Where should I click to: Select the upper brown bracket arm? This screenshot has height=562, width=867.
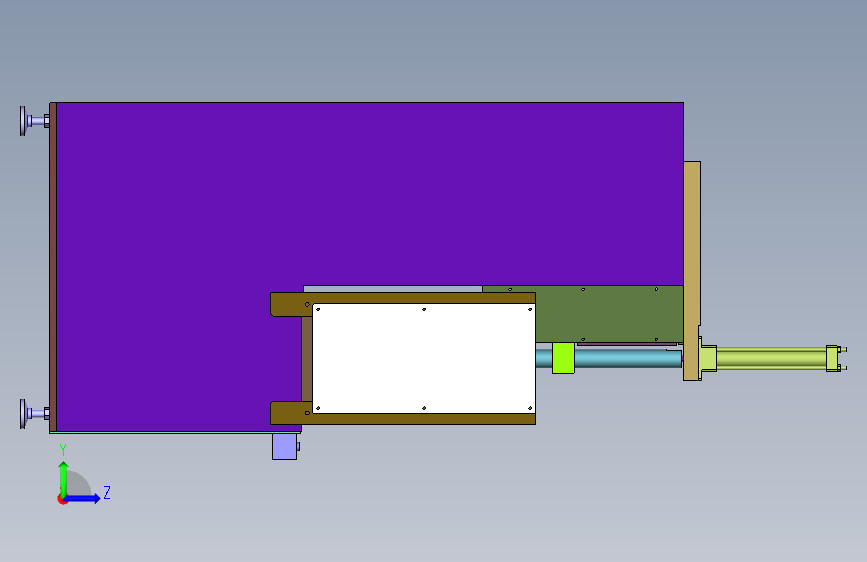coord(403,299)
